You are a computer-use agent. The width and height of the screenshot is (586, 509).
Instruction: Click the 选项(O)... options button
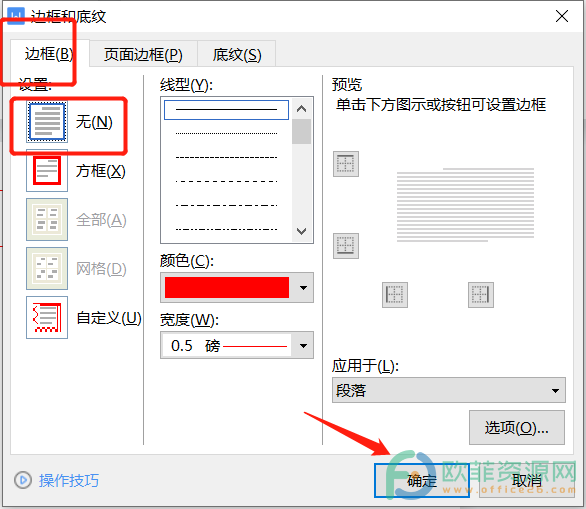[516, 428]
